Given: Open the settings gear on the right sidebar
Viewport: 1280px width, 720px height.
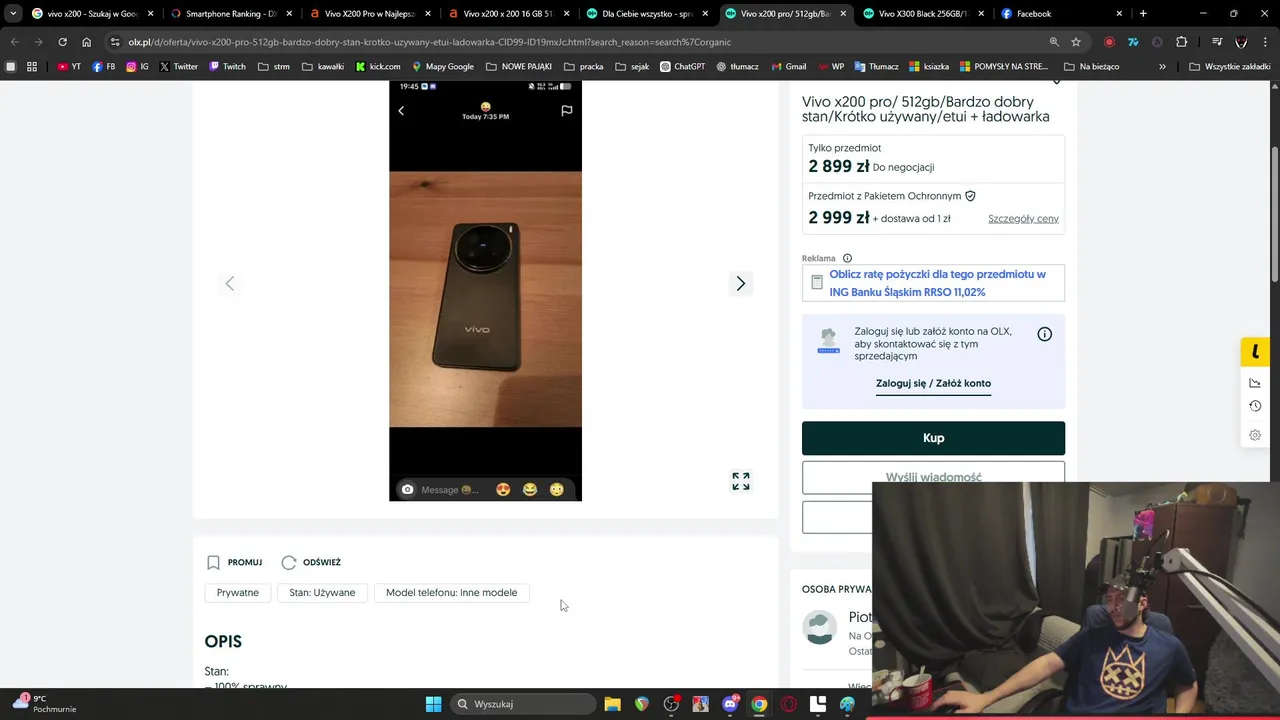Looking at the screenshot, I should click(x=1255, y=435).
